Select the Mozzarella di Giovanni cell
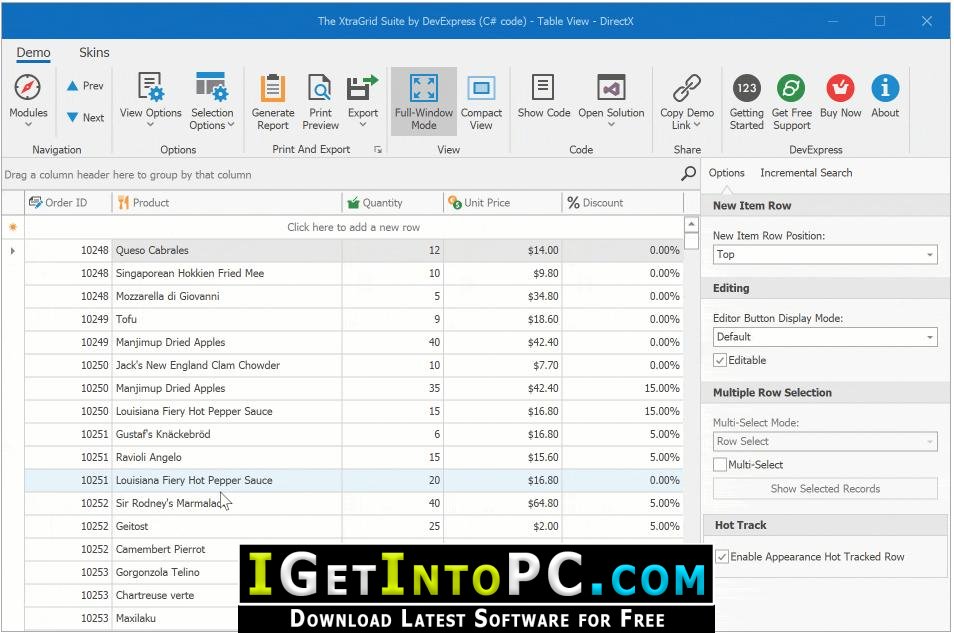 (227, 296)
